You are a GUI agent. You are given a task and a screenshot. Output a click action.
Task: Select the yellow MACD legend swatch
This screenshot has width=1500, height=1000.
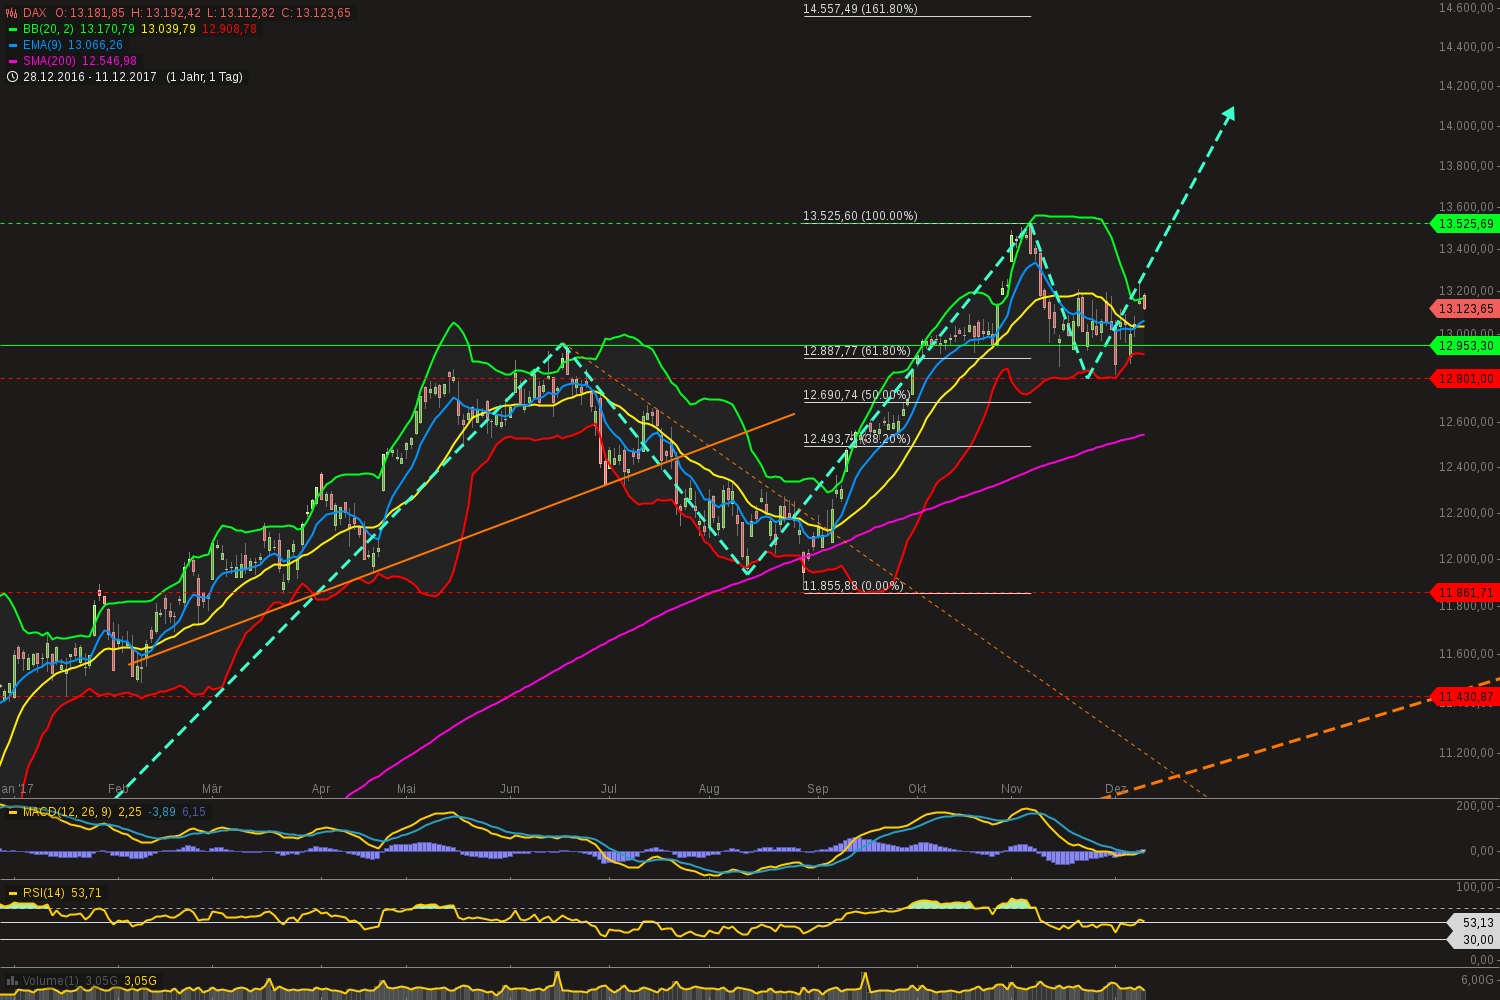13,812
